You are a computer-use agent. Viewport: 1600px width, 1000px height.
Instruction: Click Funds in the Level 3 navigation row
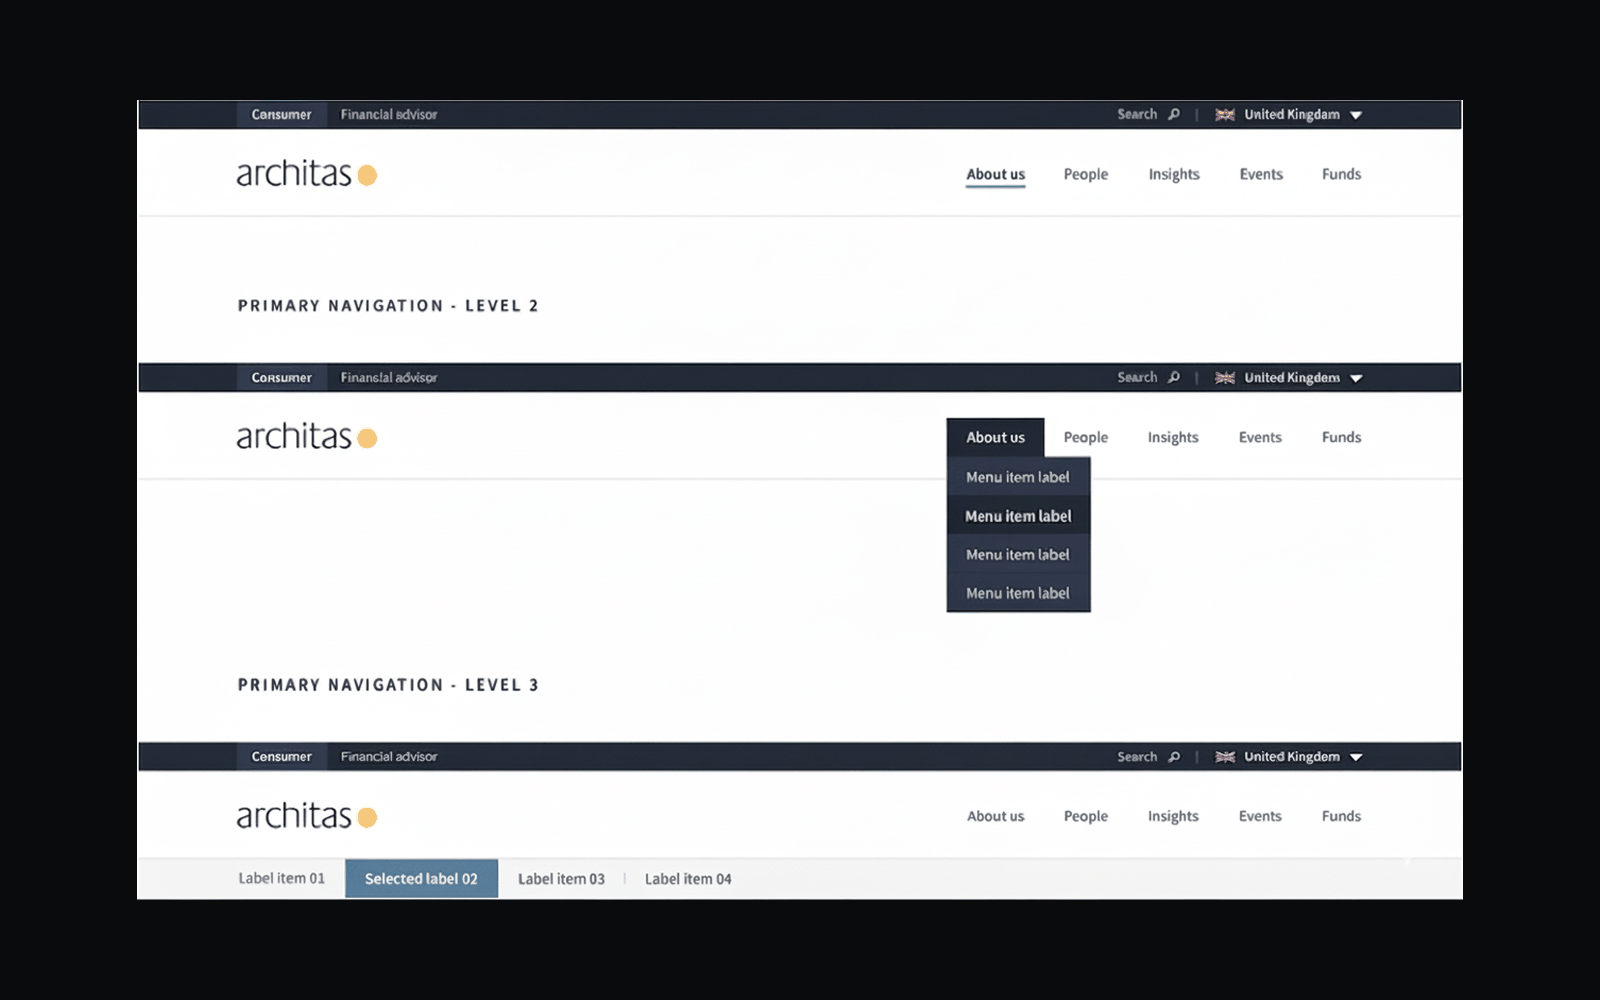click(1341, 816)
